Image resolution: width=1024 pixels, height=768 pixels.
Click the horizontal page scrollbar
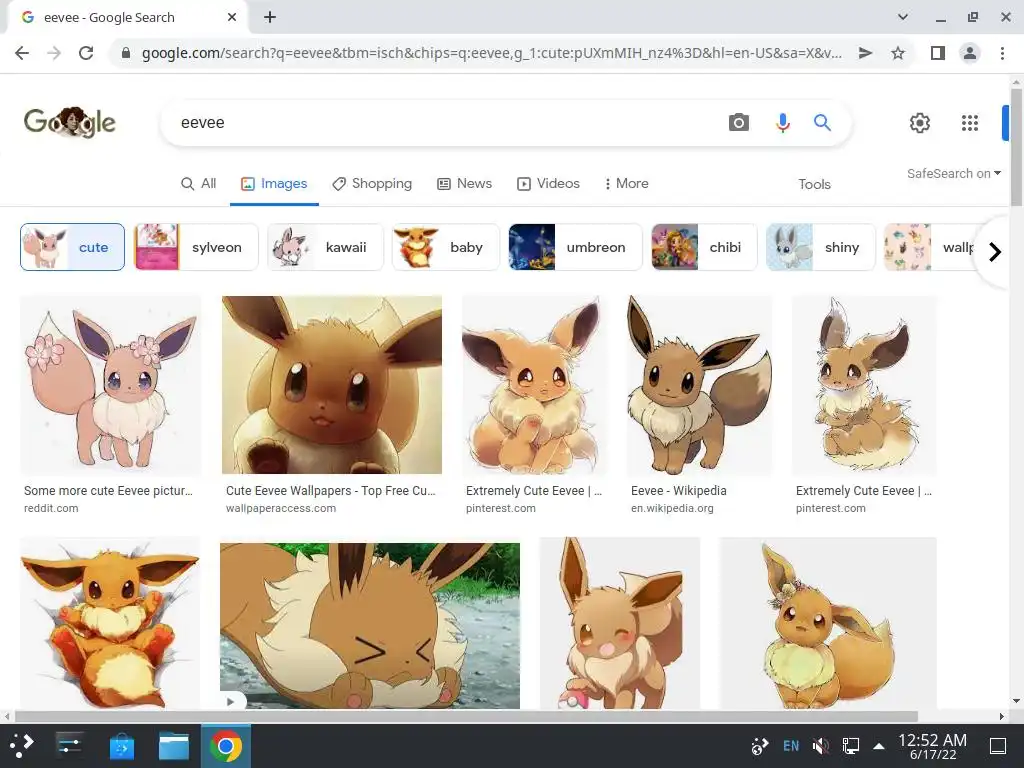tap(466, 716)
